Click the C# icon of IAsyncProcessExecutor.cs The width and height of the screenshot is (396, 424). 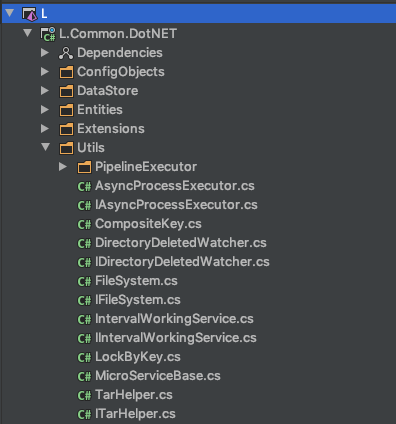pyautogui.click(x=84, y=206)
